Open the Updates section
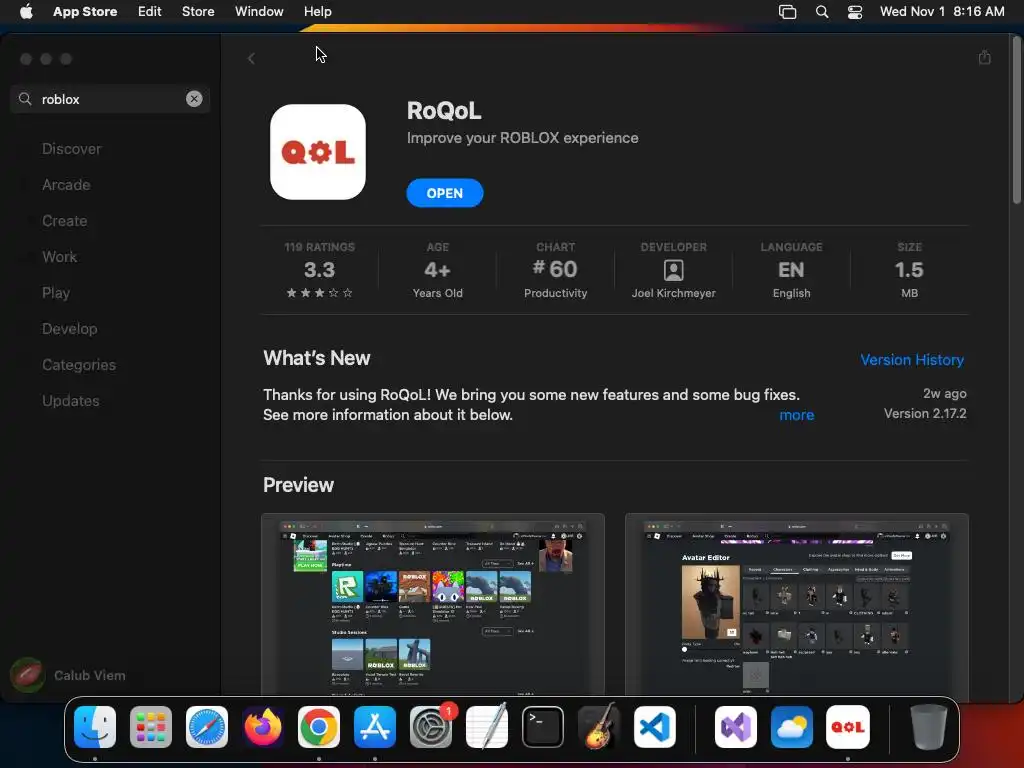The width and height of the screenshot is (1024, 768). (x=71, y=400)
